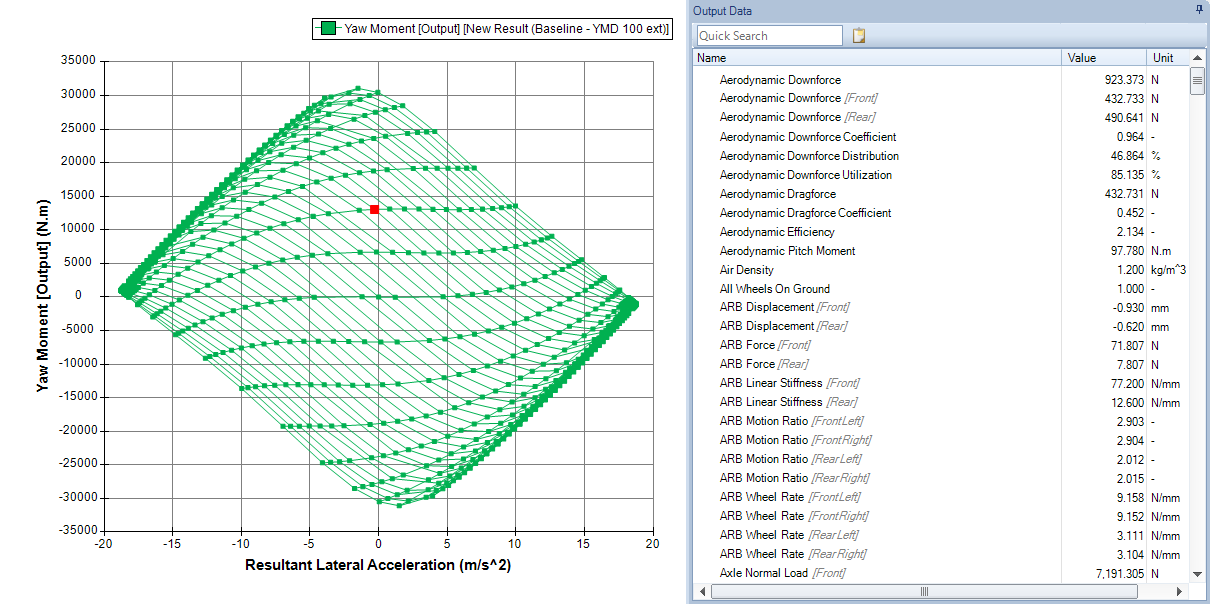Select the Aerodynamic Pitch Moment row

coord(941,251)
